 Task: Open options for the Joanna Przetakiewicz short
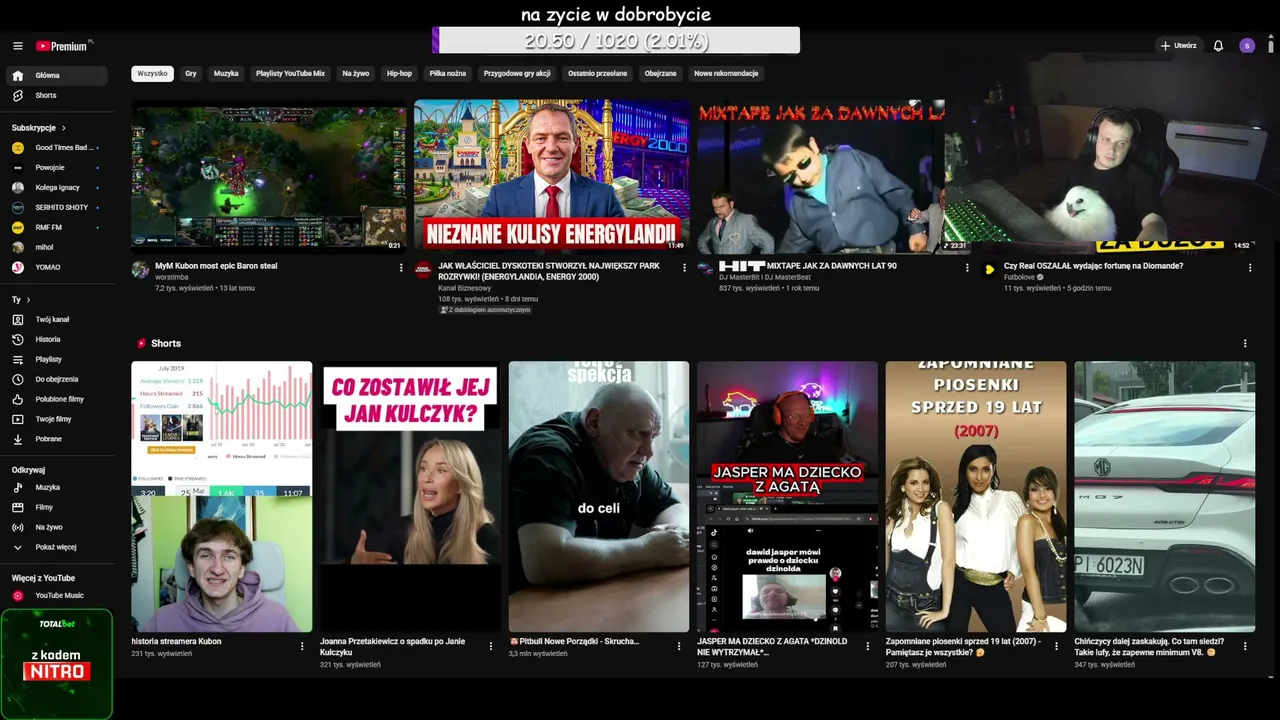[x=491, y=646]
